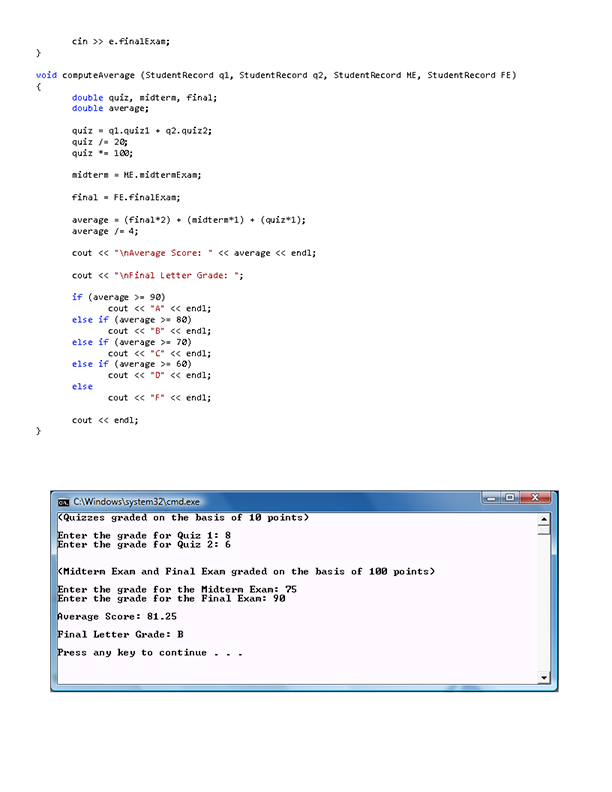The height and width of the screenshot is (792, 612).
Task: Click the 'Enter the grade for Quiz 1: 8' line
Action: pyautogui.click(x=144, y=535)
